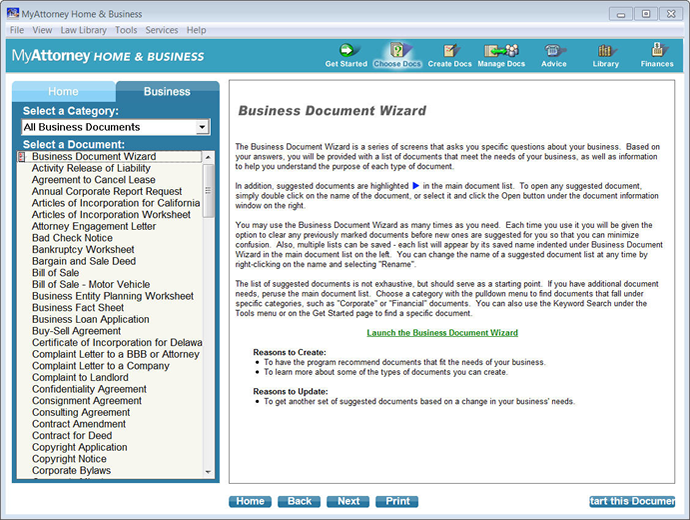Click the Home navigation button

tap(250, 501)
